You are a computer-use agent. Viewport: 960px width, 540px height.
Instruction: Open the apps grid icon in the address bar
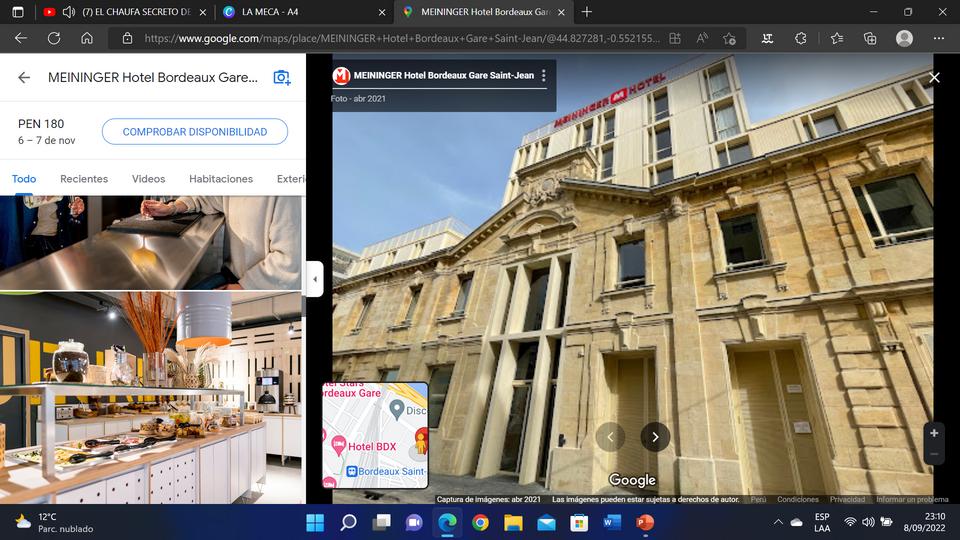(x=675, y=39)
